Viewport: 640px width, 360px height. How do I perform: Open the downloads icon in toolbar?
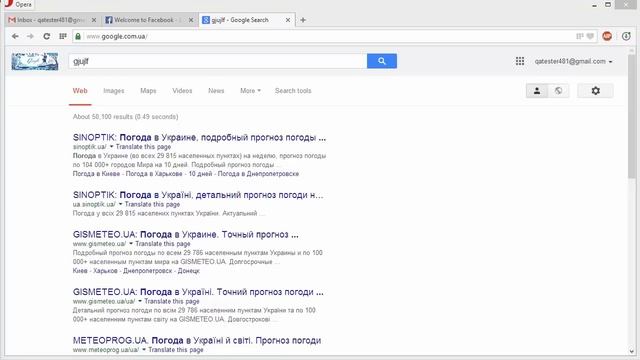[626, 36]
